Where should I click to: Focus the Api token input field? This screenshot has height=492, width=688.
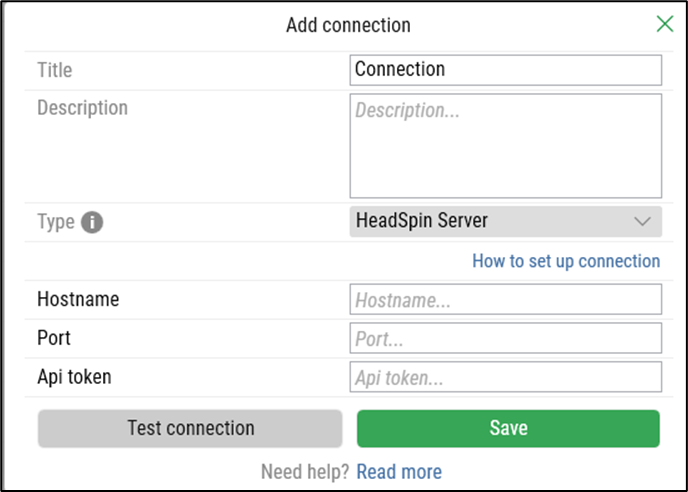[x=505, y=377]
